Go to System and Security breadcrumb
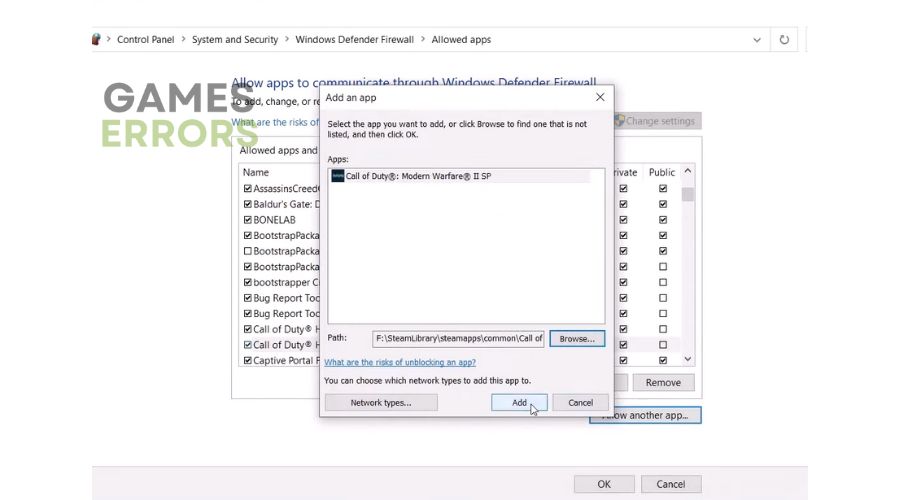 (x=235, y=40)
